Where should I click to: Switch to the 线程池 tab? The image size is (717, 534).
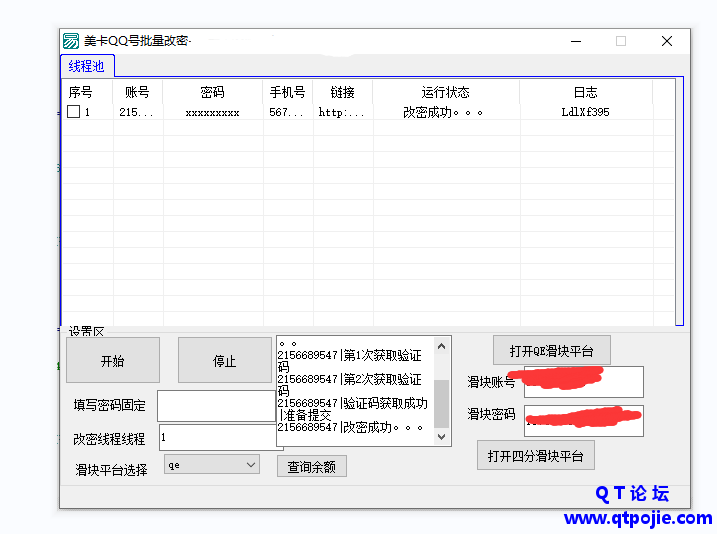87,66
